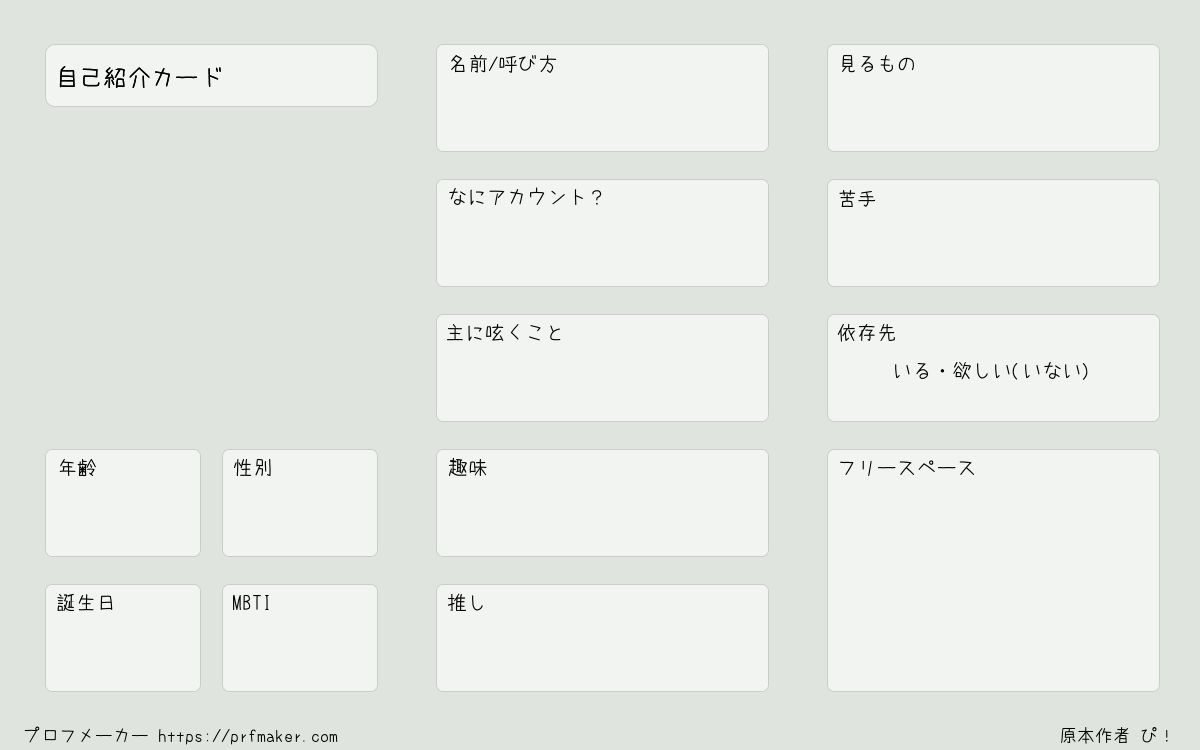Click the 性別 box
Screen dimensions: 1200x750
[300, 503]
